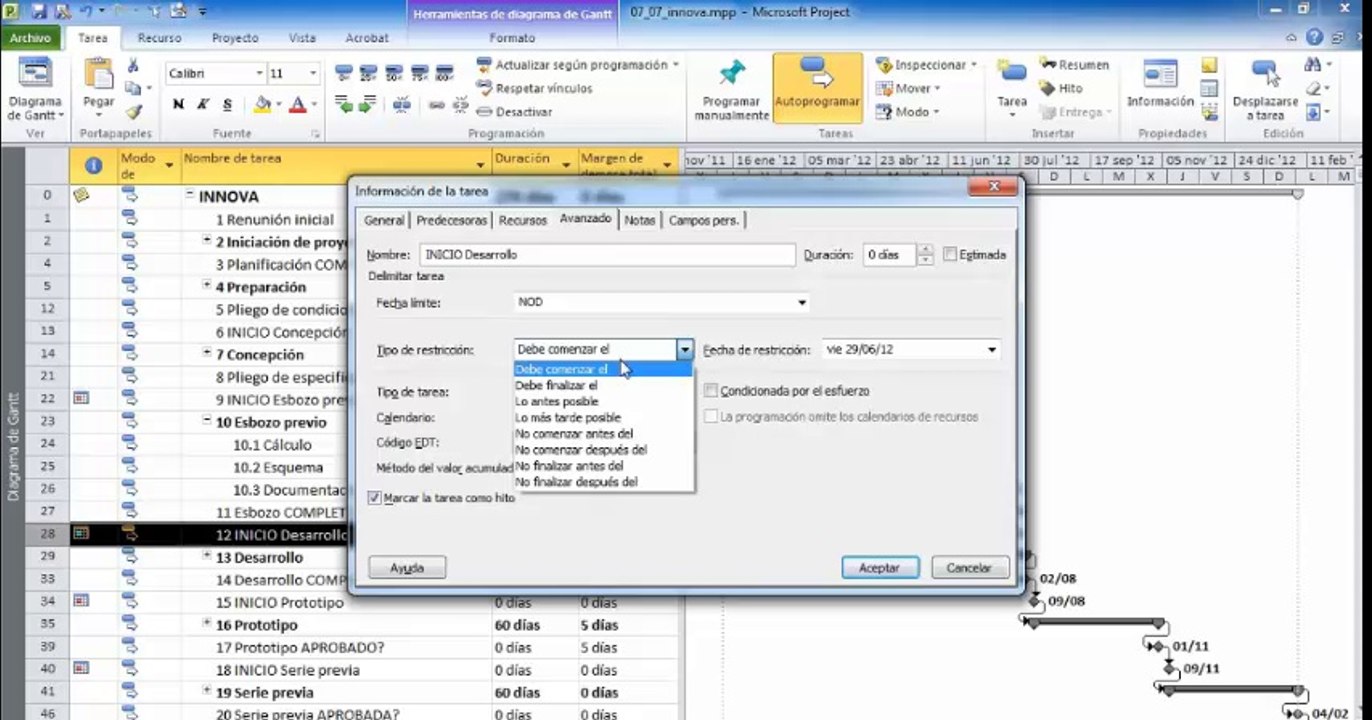The width and height of the screenshot is (1372, 720).
Task: Click the Duración field showing 0 días
Action: coord(890,255)
